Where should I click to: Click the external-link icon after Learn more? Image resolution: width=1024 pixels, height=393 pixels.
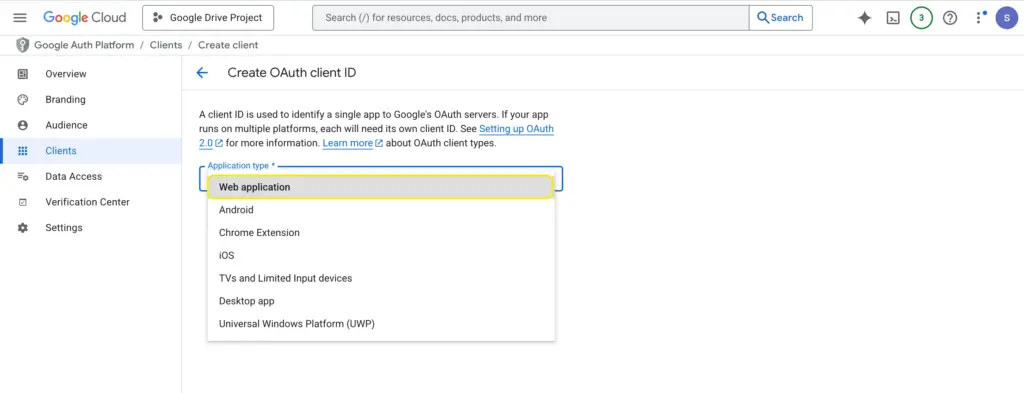379,143
